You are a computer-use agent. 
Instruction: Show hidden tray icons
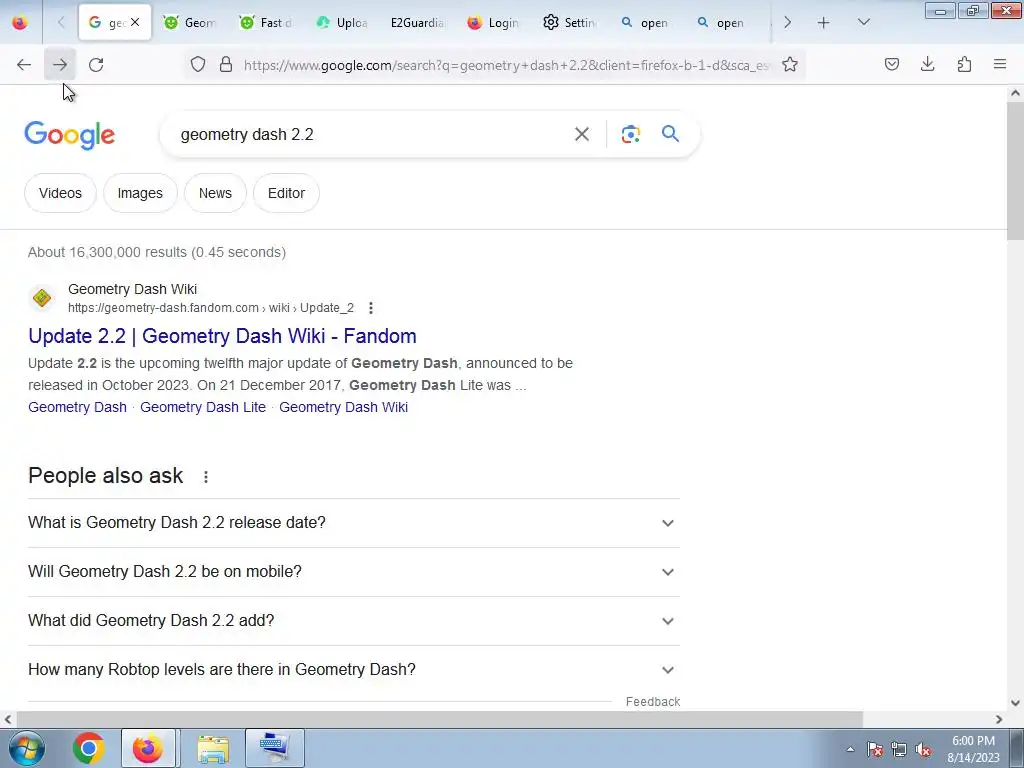tap(850, 750)
